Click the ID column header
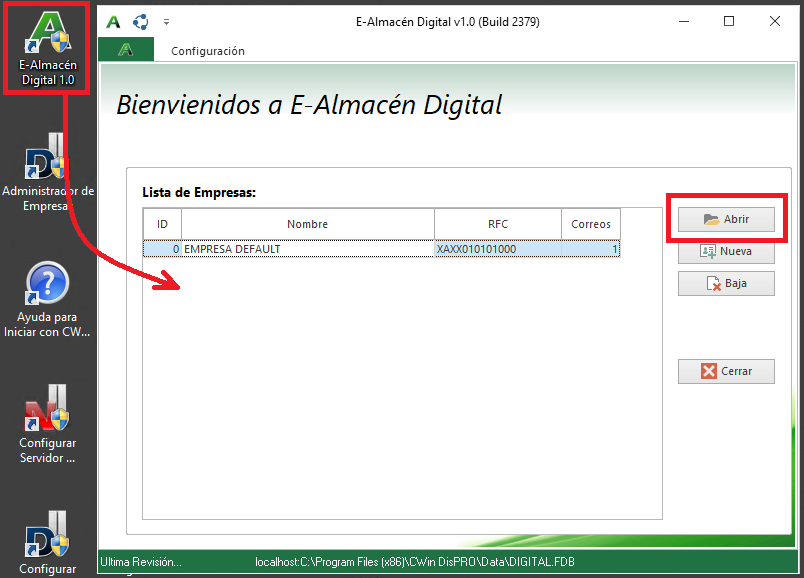The height and width of the screenshot is (578, 804). click(x=162, y=224)
